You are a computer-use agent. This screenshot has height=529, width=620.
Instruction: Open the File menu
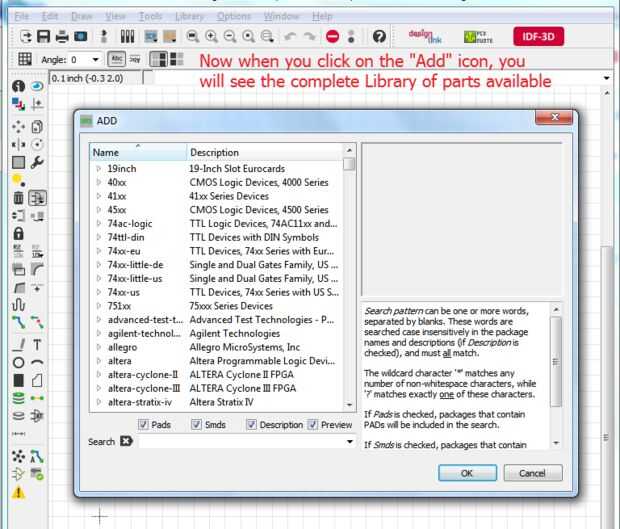(22, 17)
